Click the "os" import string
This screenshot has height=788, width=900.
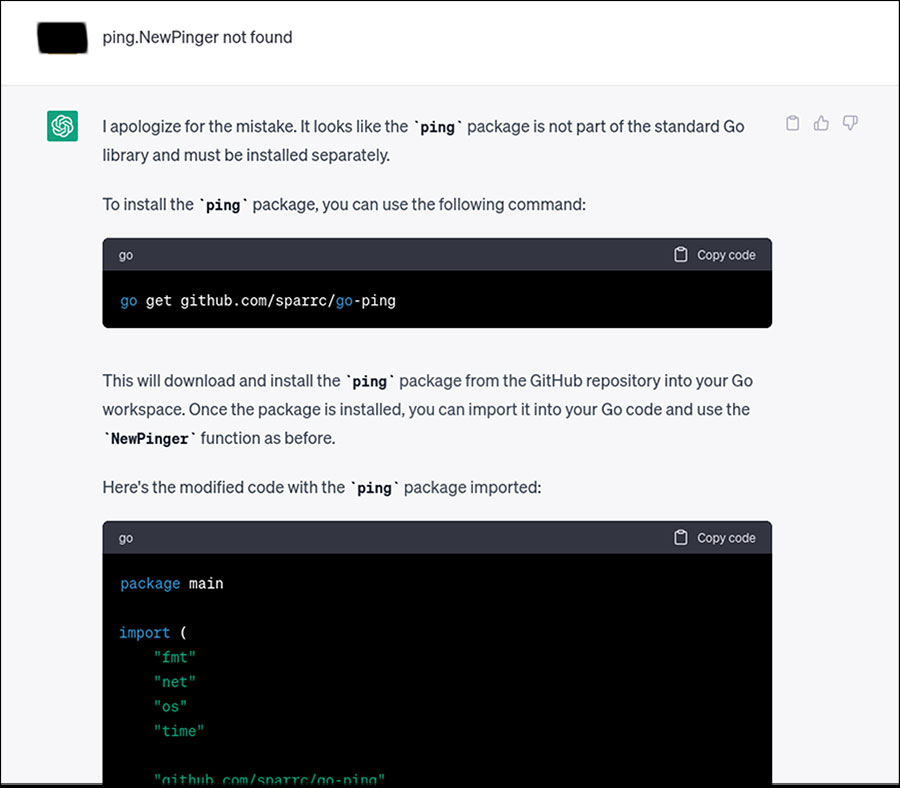[171, 706]
